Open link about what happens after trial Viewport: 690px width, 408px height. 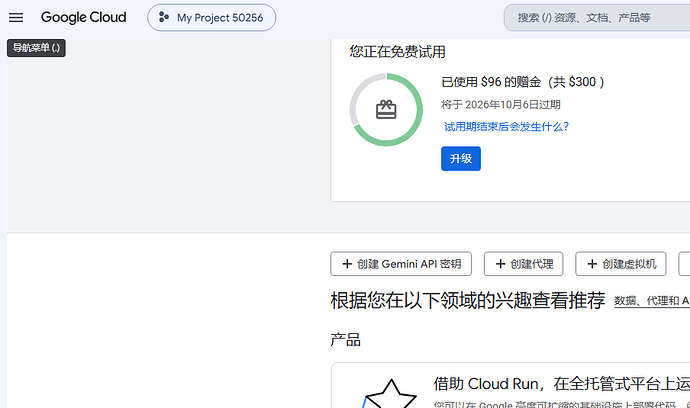click(x=506, y=127)
